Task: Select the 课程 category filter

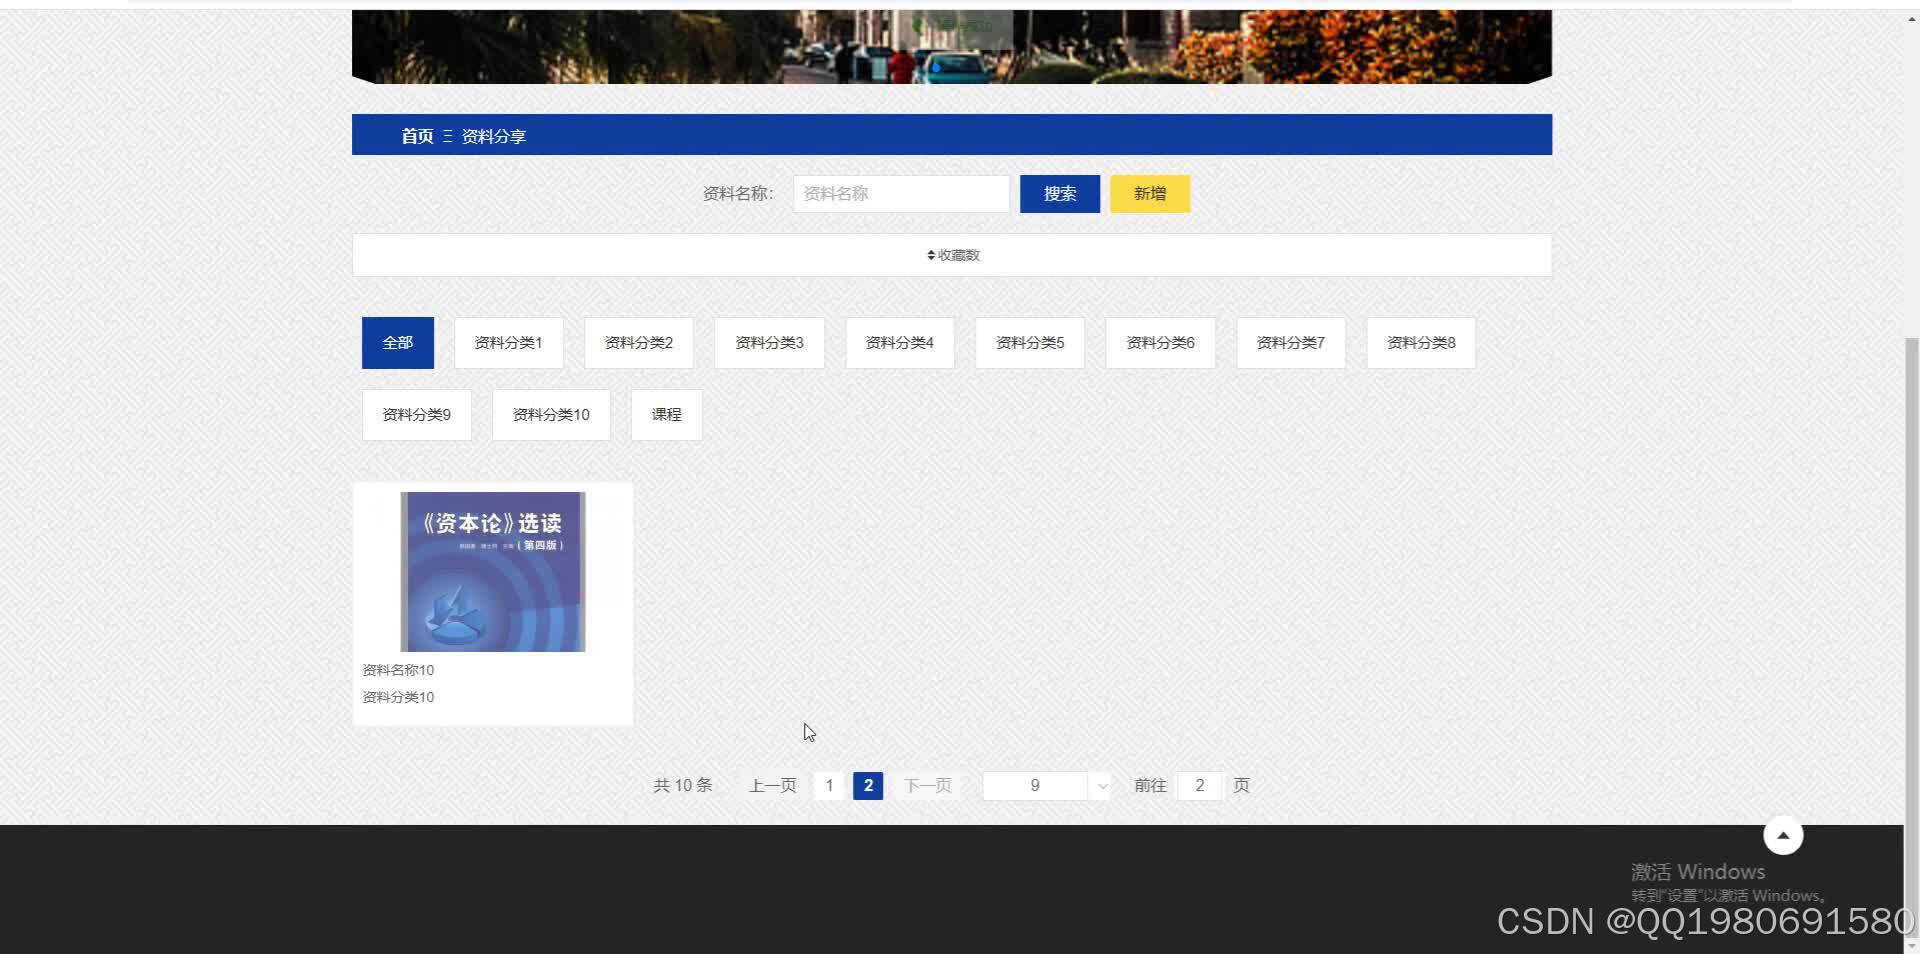Action: 665,414
